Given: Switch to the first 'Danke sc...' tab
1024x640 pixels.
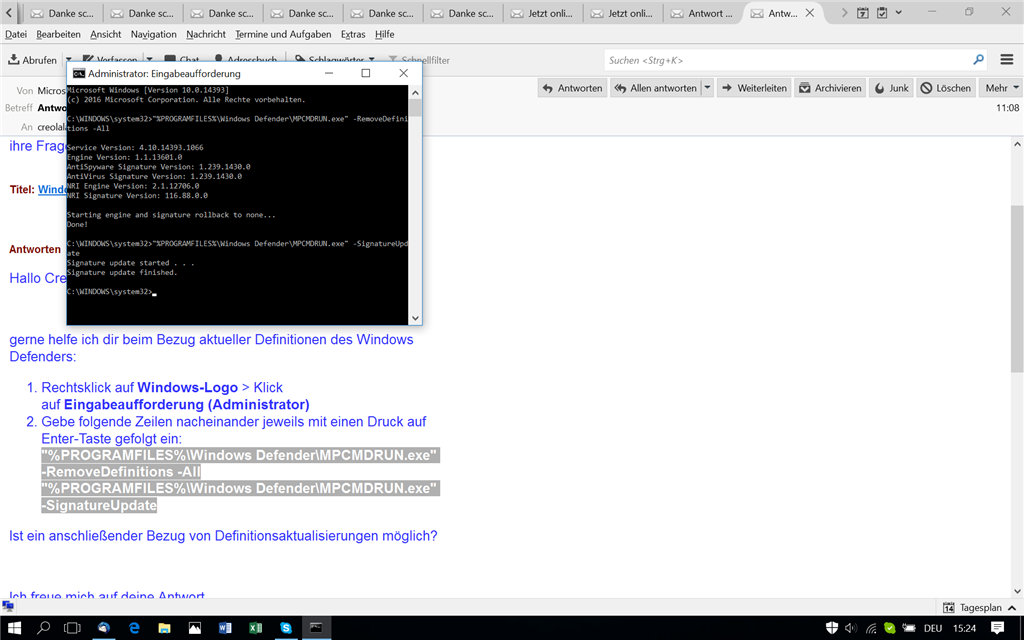Looking at the screenshot, I should coord(63,13).
